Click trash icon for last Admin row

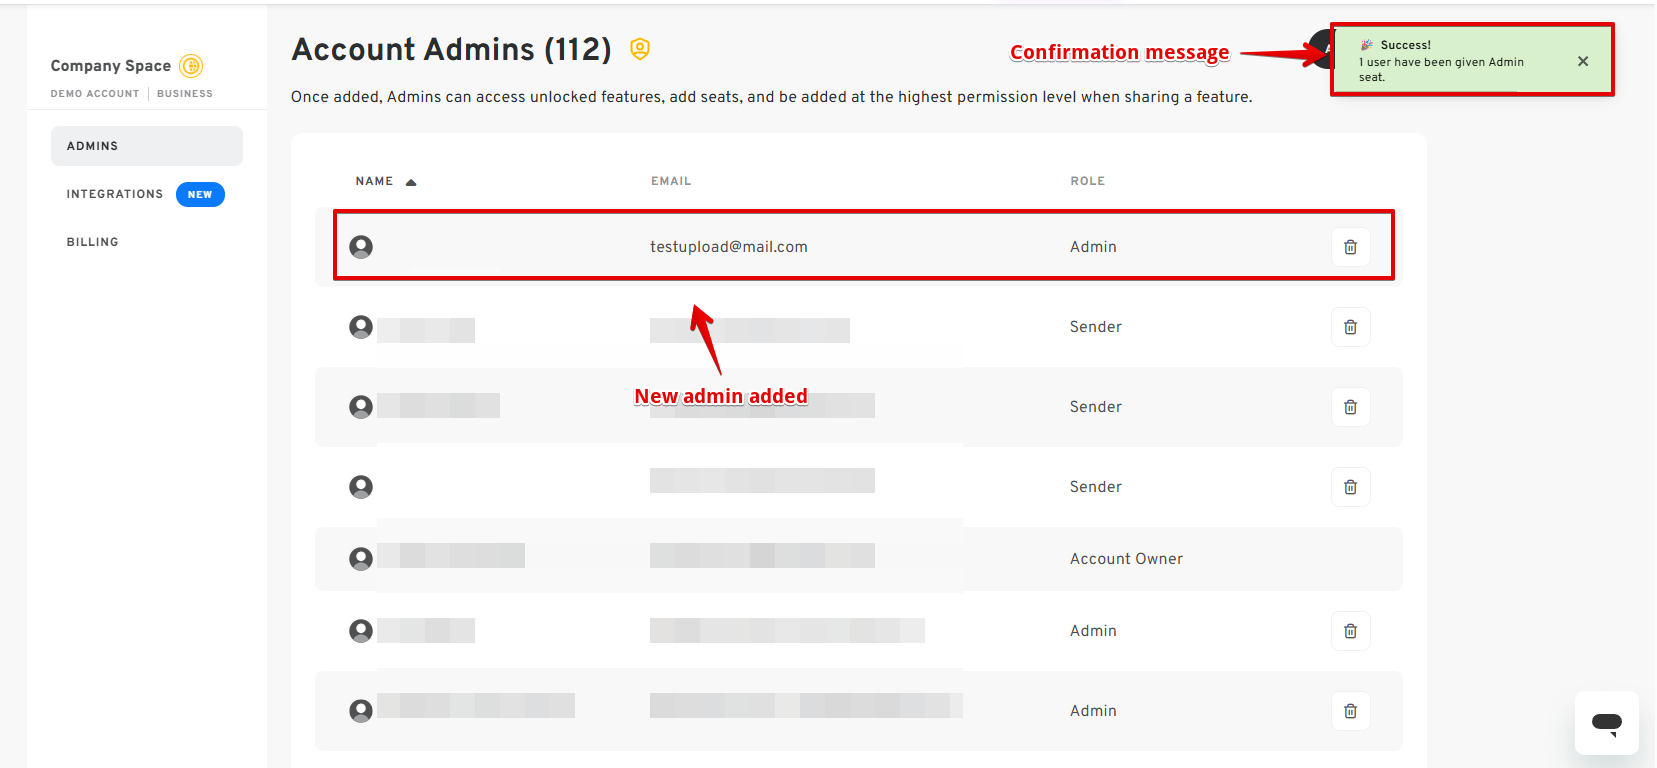1350,711
